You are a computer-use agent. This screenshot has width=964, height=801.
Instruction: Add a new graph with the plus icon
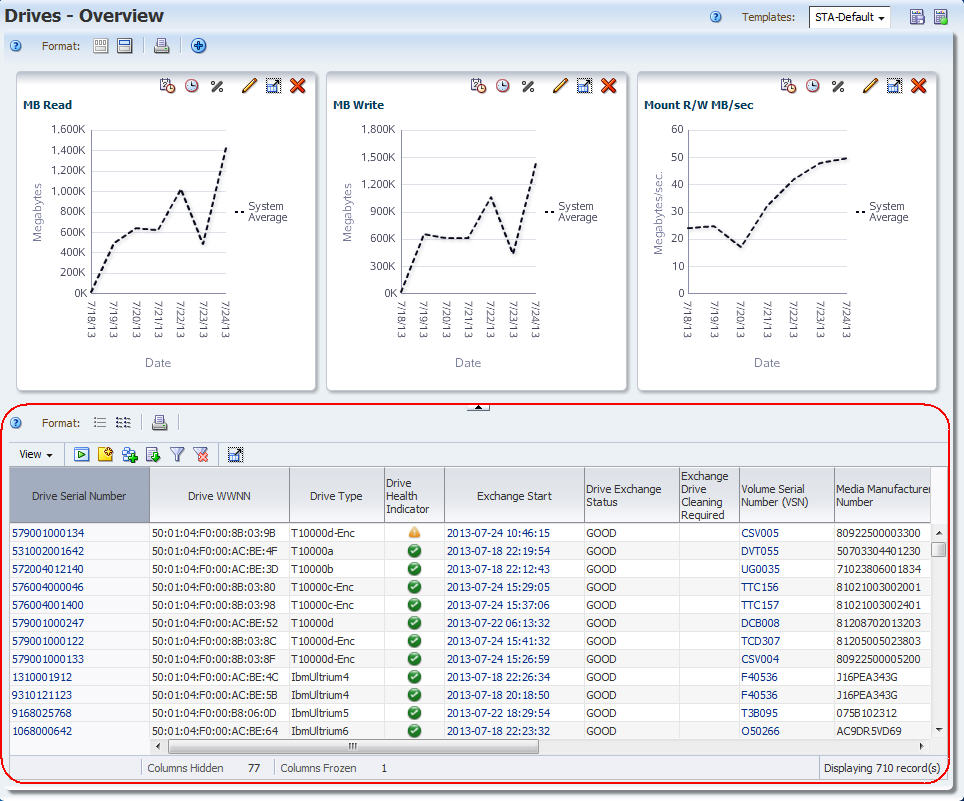(198, 46)
